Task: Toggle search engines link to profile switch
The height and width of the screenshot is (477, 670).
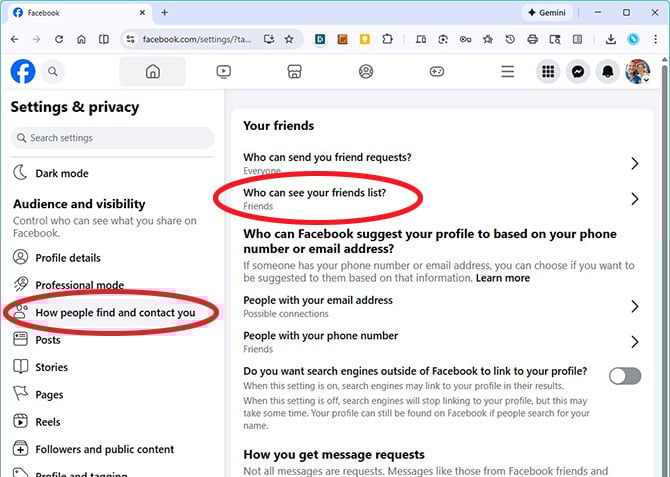Action: [x=625, y=376]
